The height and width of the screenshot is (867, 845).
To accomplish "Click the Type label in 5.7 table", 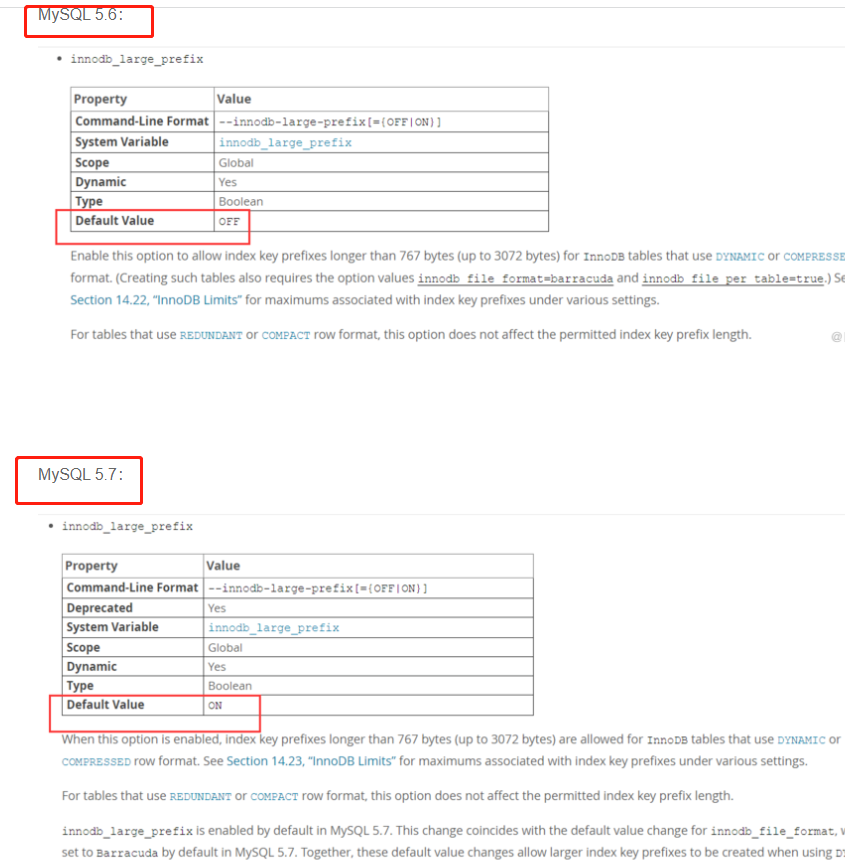I will [x=80, y=686].
